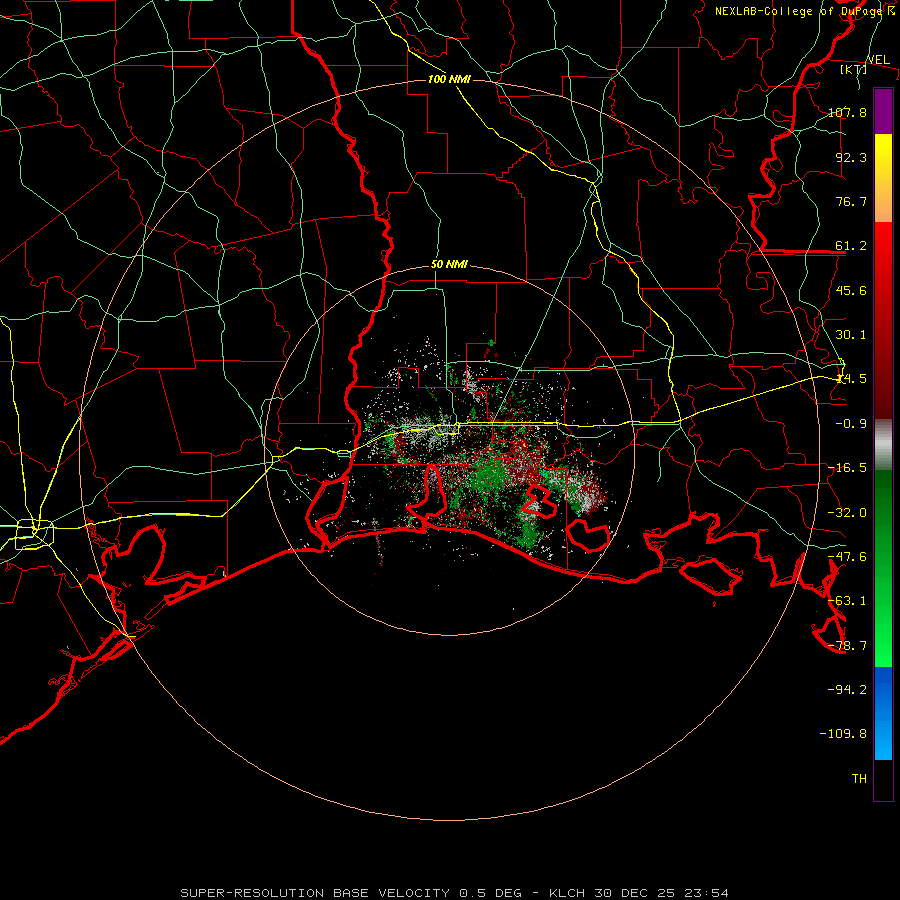Click the TH threshold label
This screenshot has width=900, height=900.
859,778
